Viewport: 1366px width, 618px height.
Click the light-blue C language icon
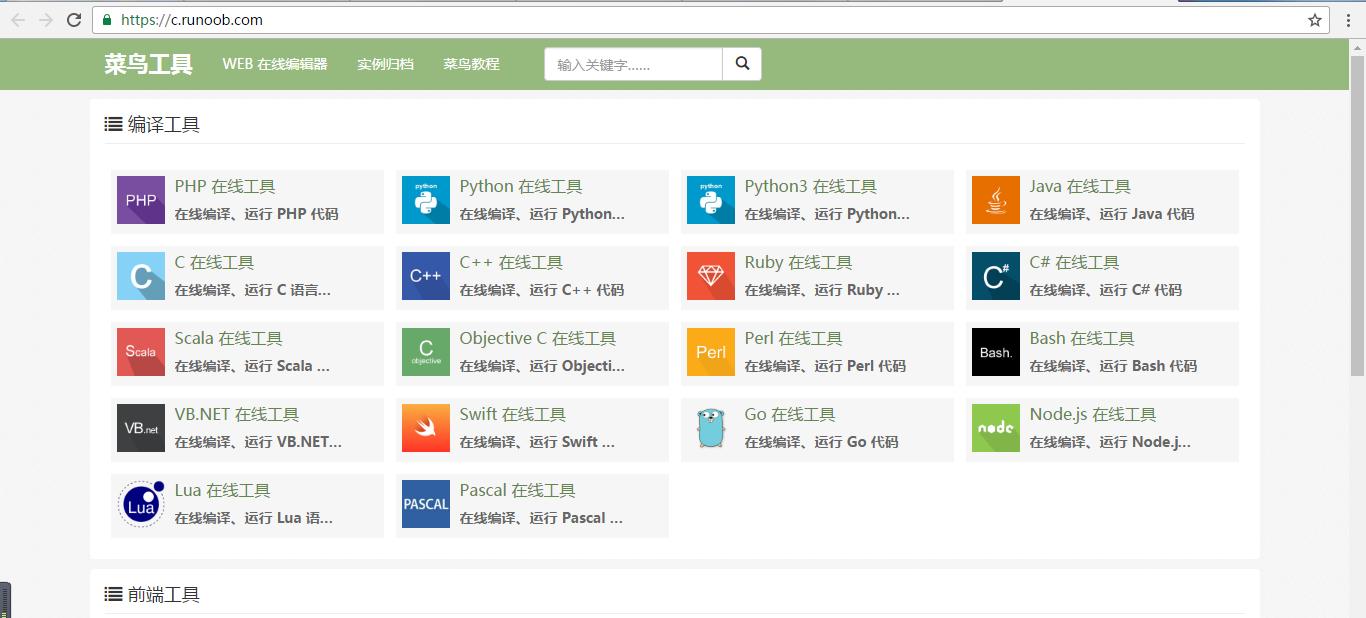point(141,276)
